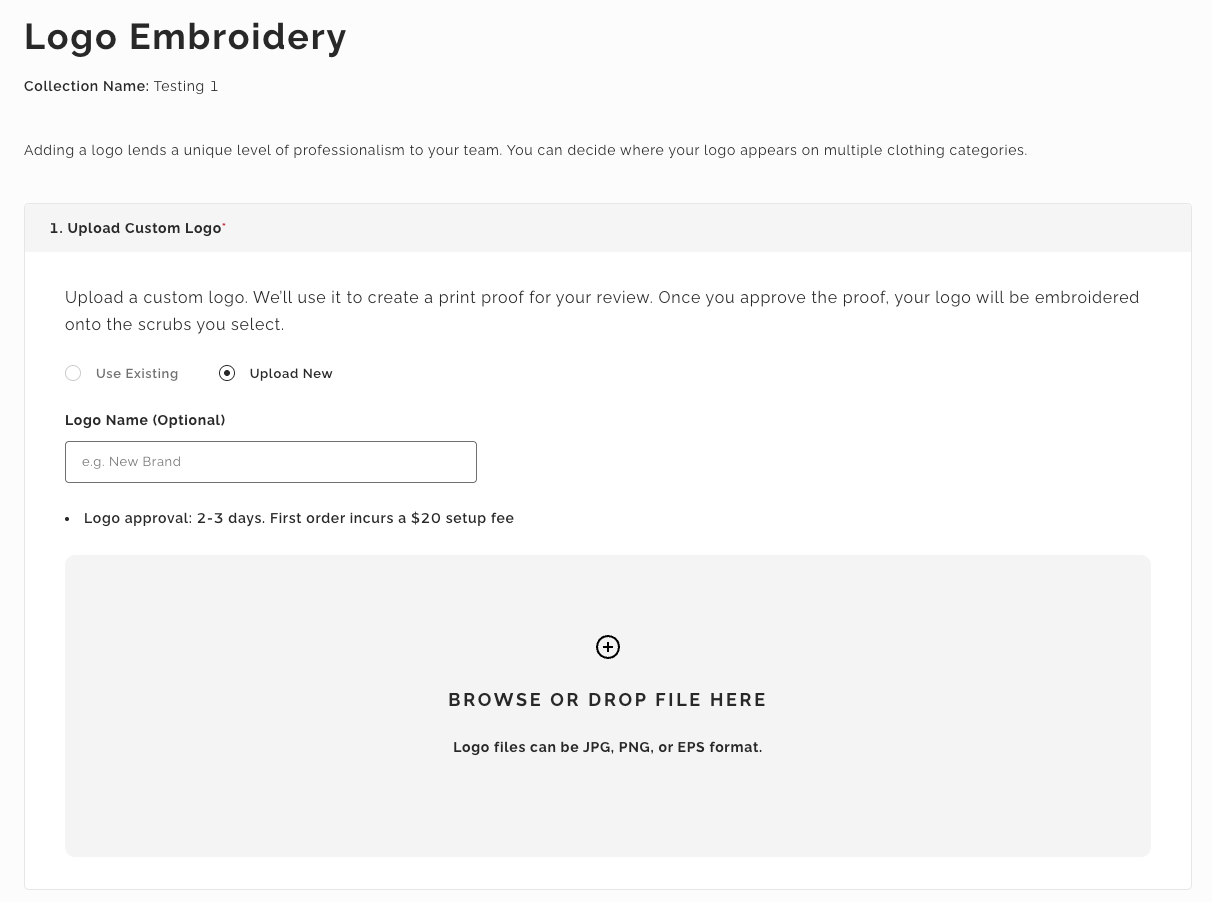Click the JPG, PNG, or EPS format note

[607, 747]
